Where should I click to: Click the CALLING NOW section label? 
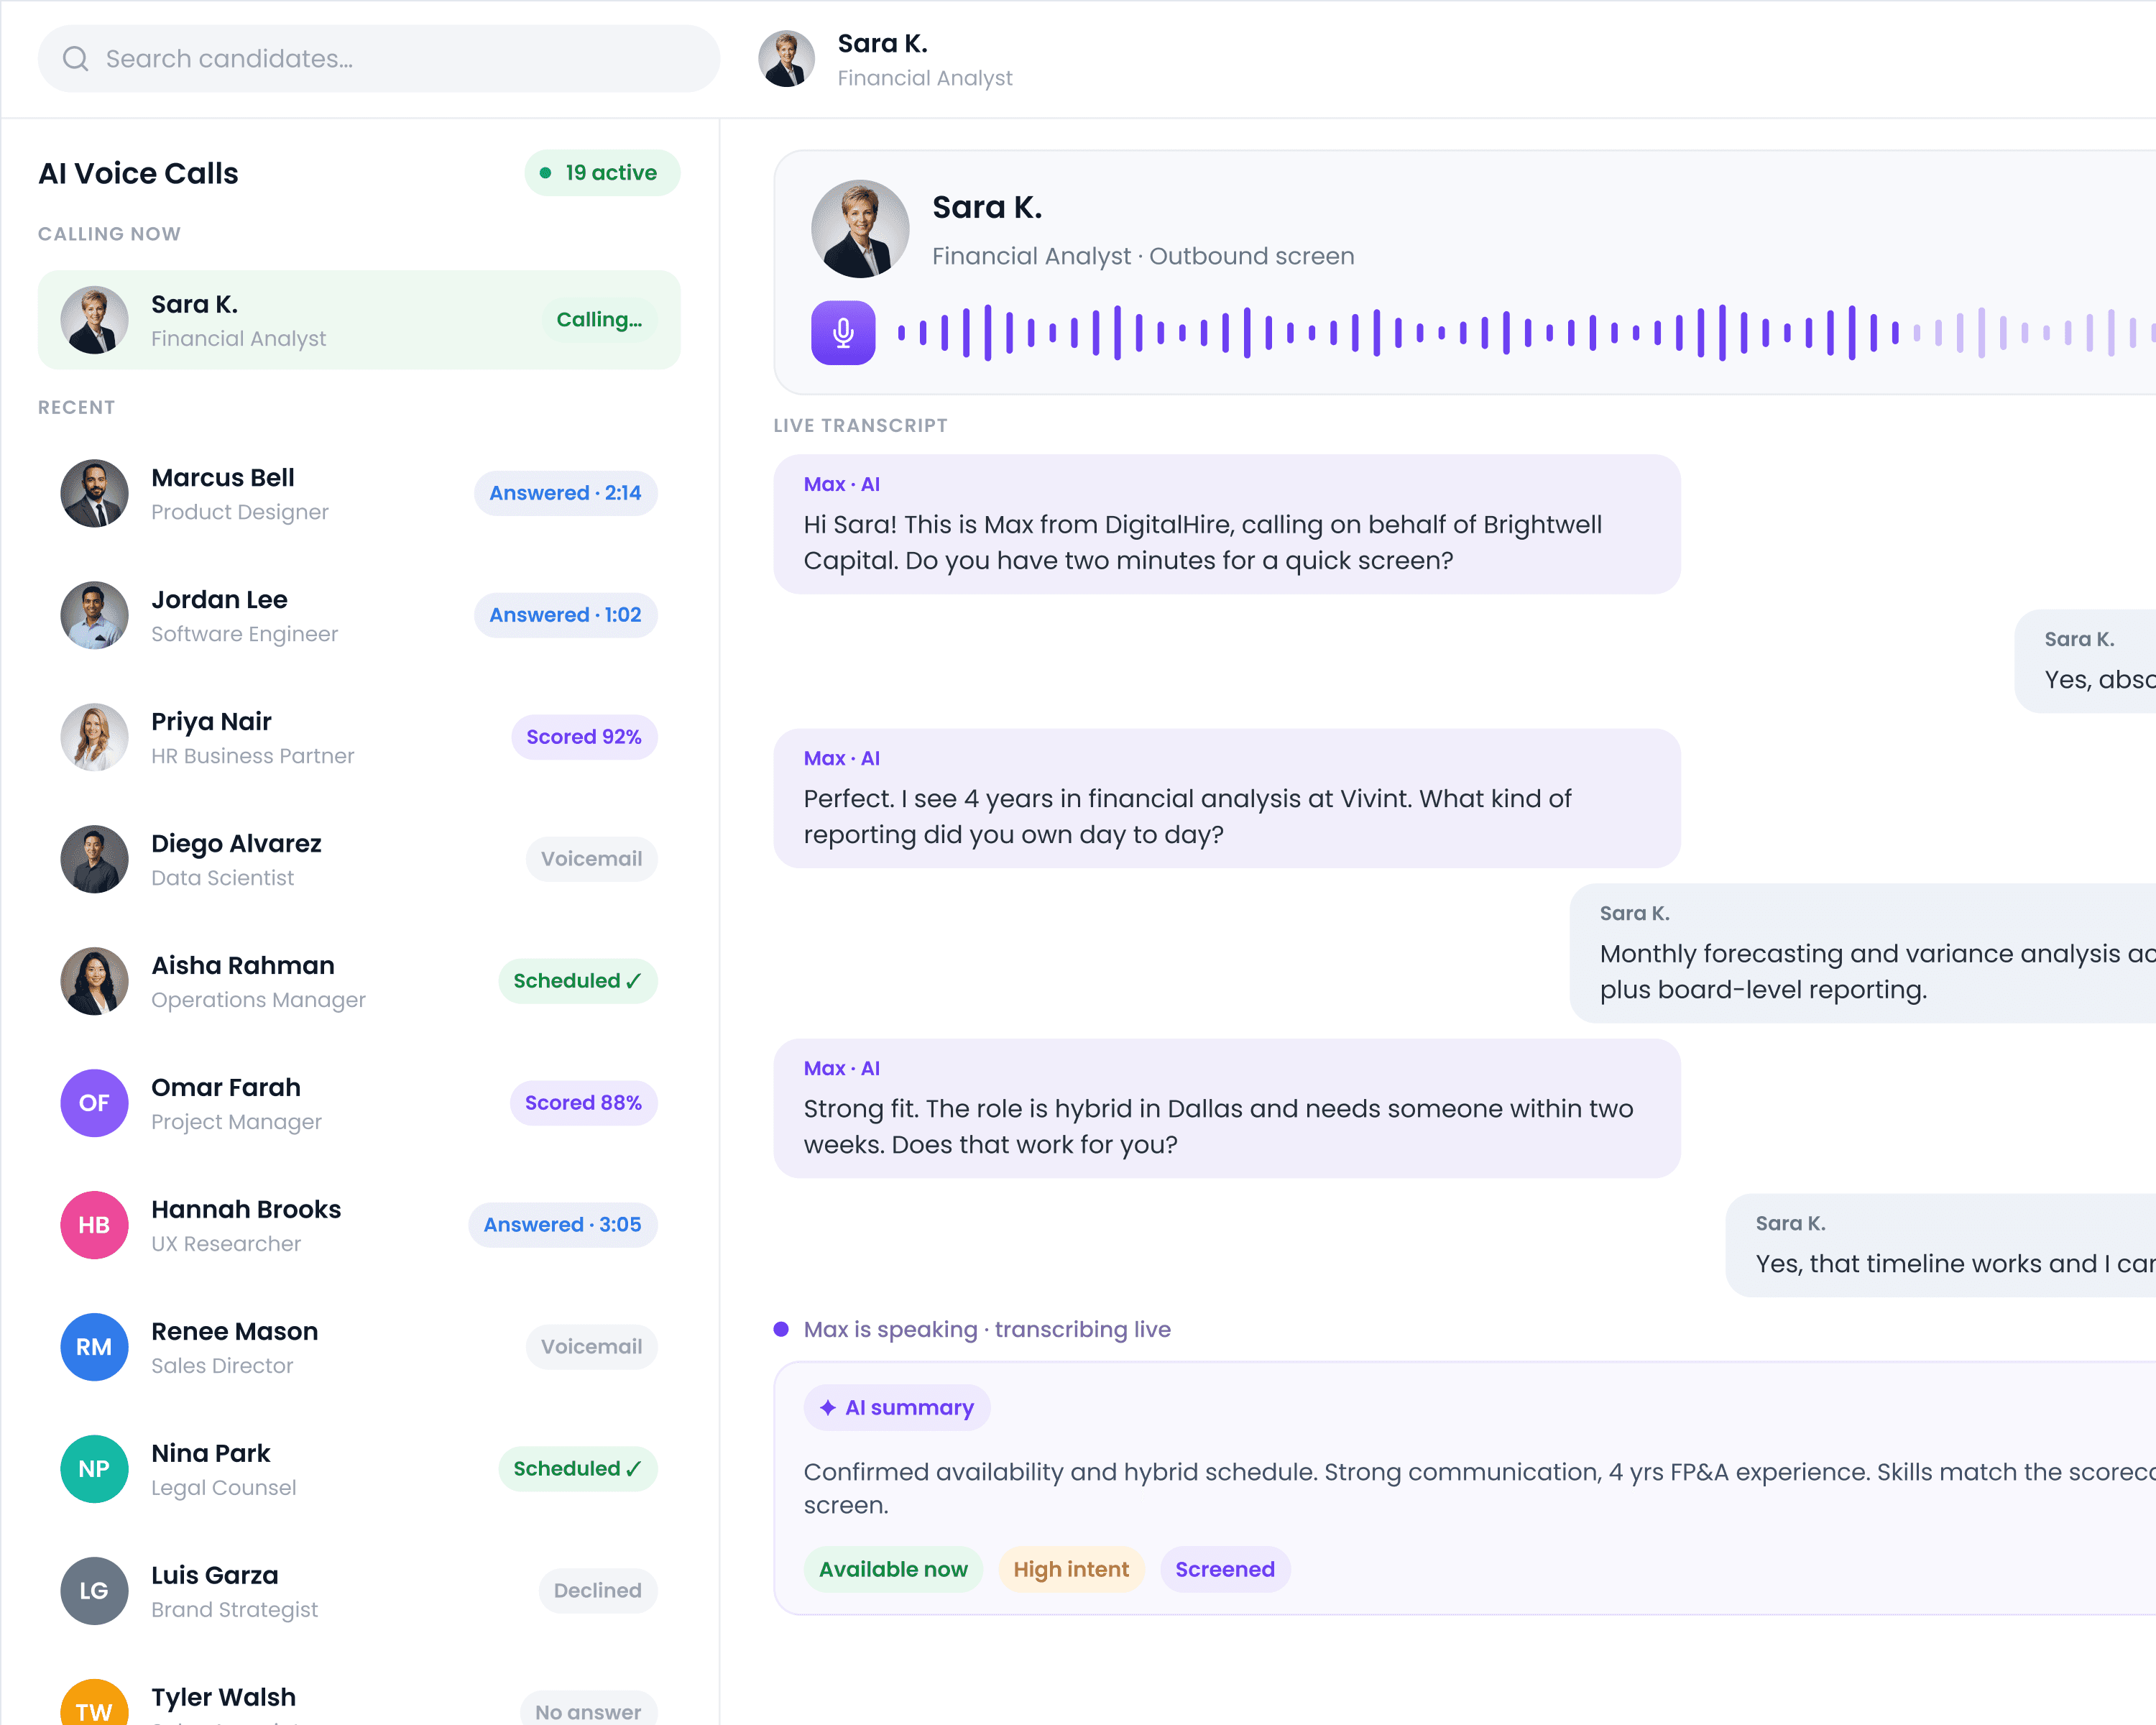[x=109, y=234]
